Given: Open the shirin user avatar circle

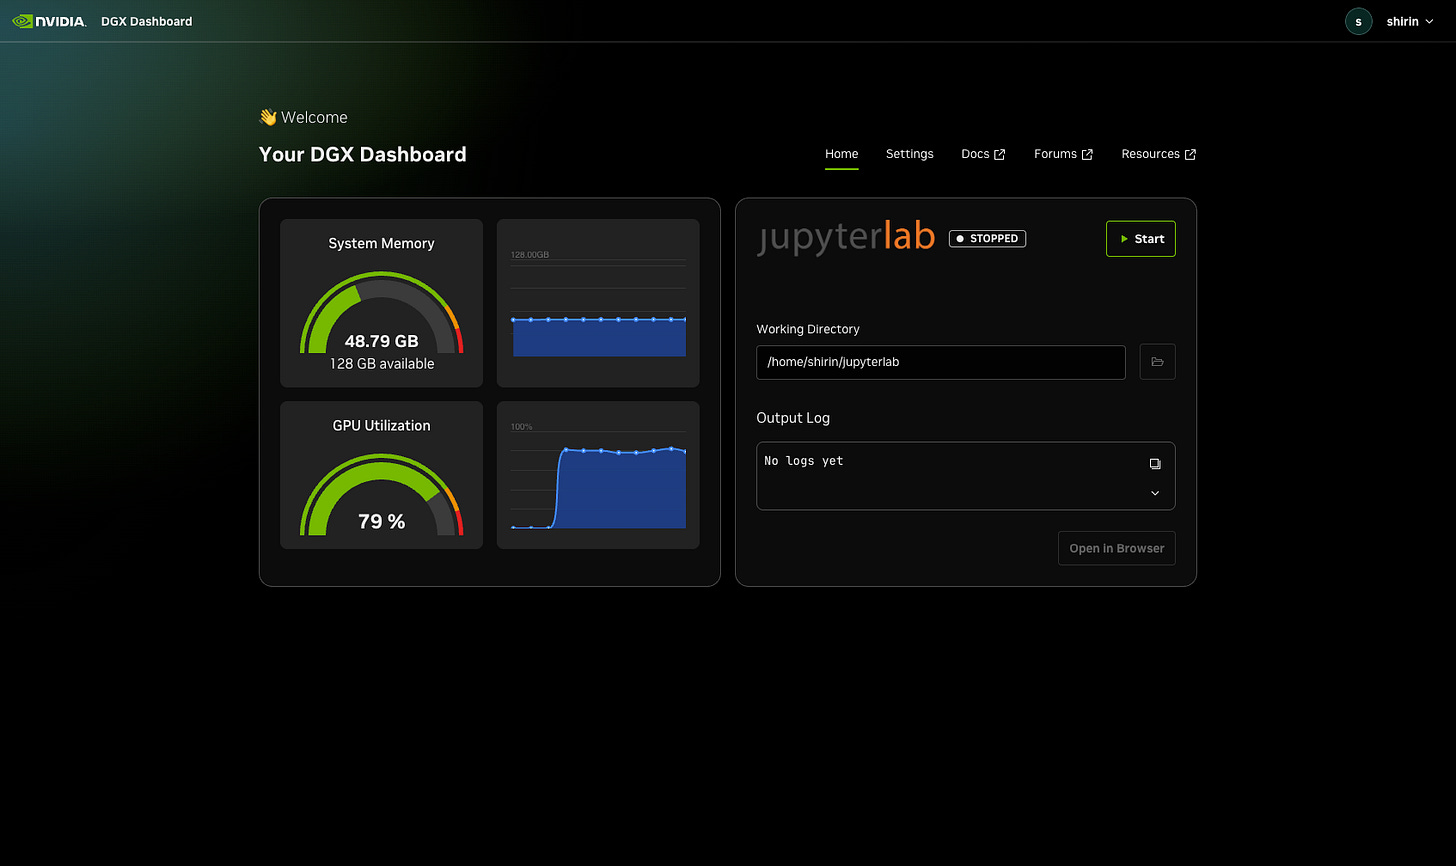Looking at the screenshot, I should pyautogui.click(x=1358, y=21).
